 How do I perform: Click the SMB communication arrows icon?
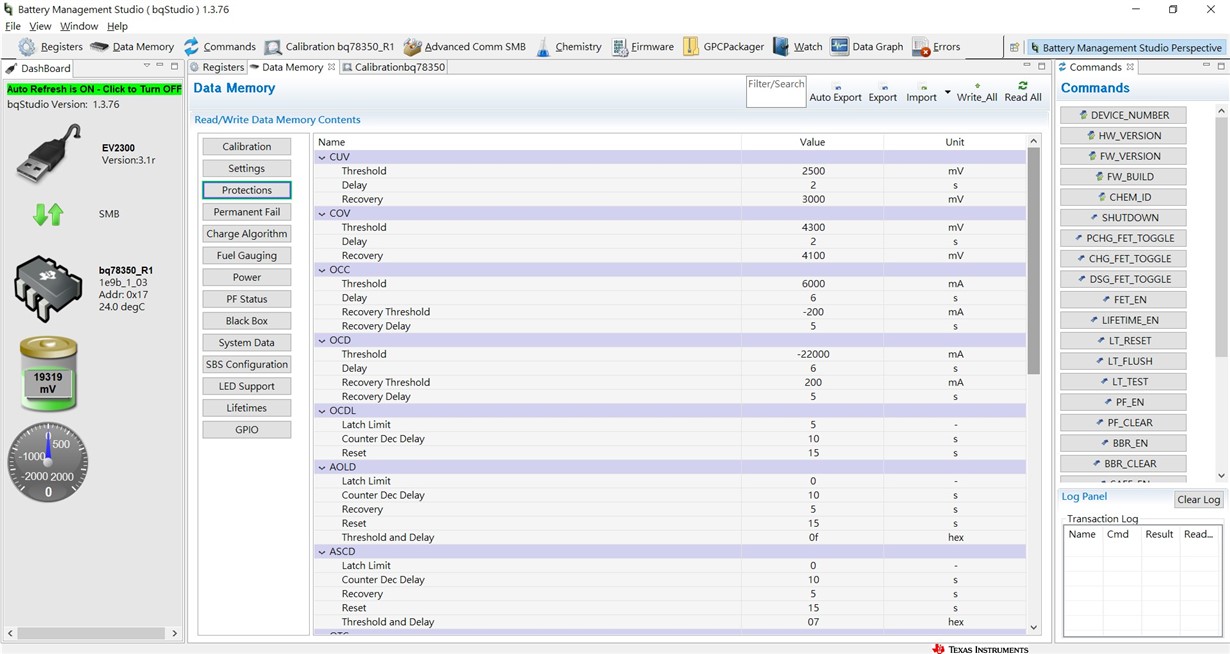(48, 214)
